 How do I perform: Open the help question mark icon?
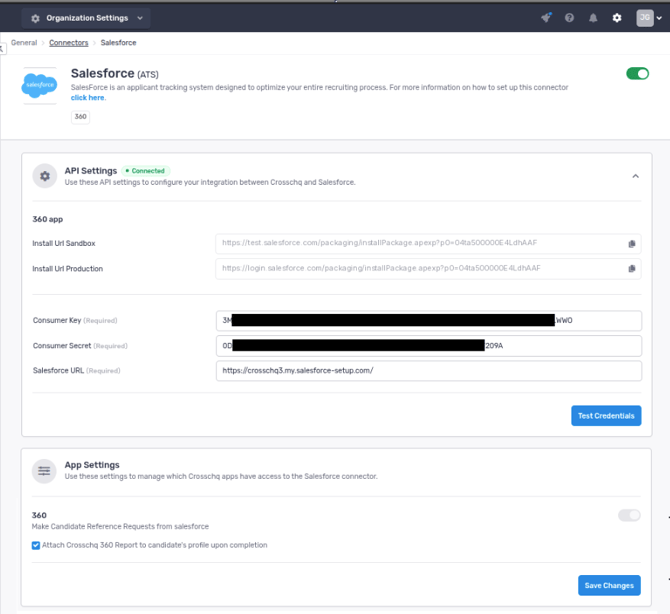click(569, 18)
